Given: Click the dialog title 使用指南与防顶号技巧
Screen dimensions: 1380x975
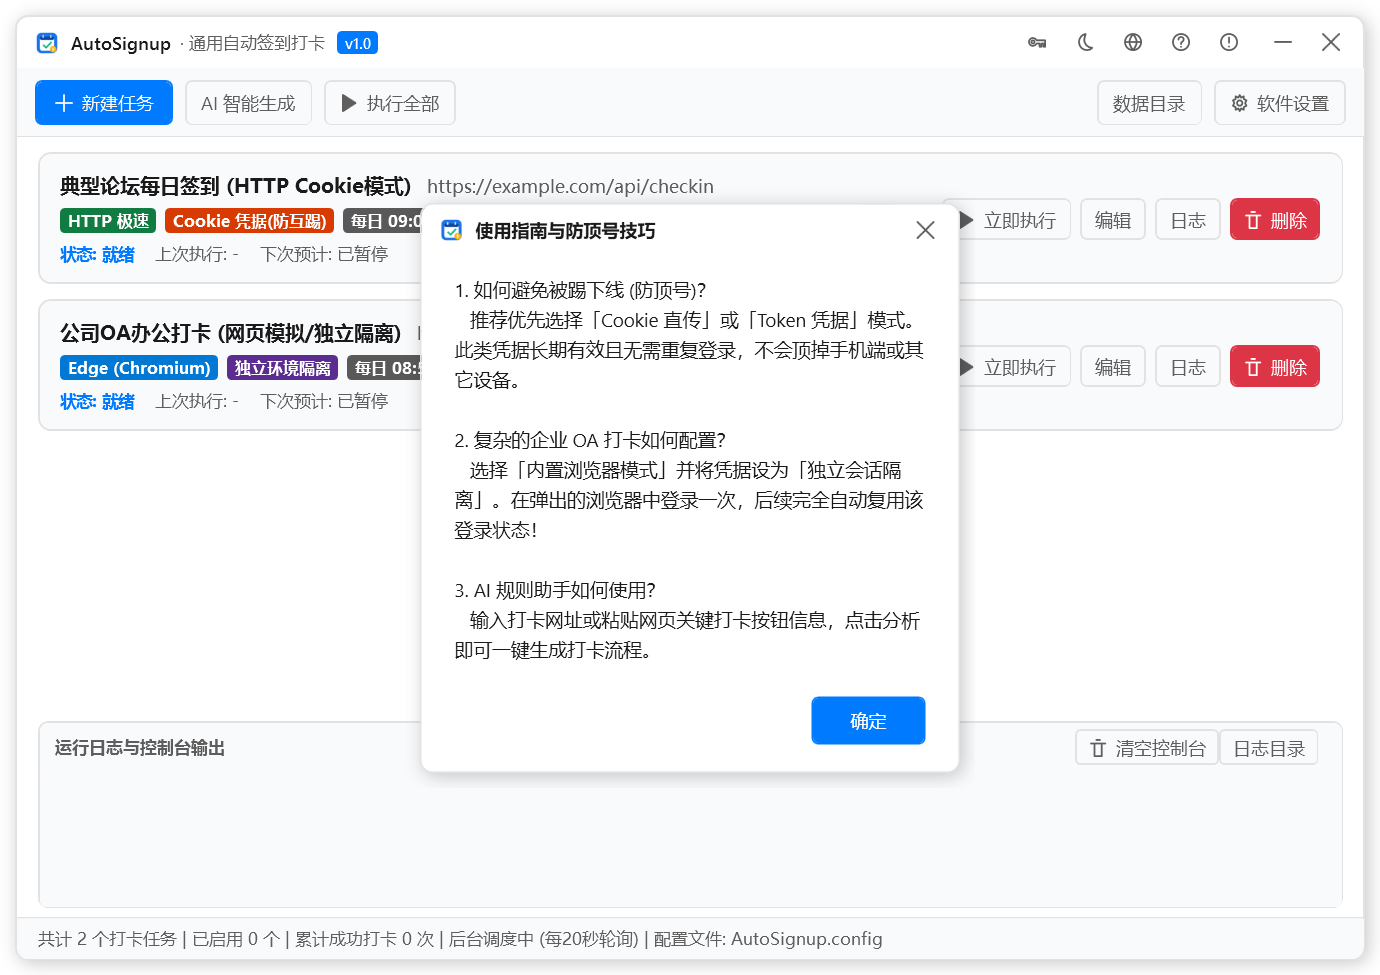Looking at the screenshot, I should tap(565, 231).
